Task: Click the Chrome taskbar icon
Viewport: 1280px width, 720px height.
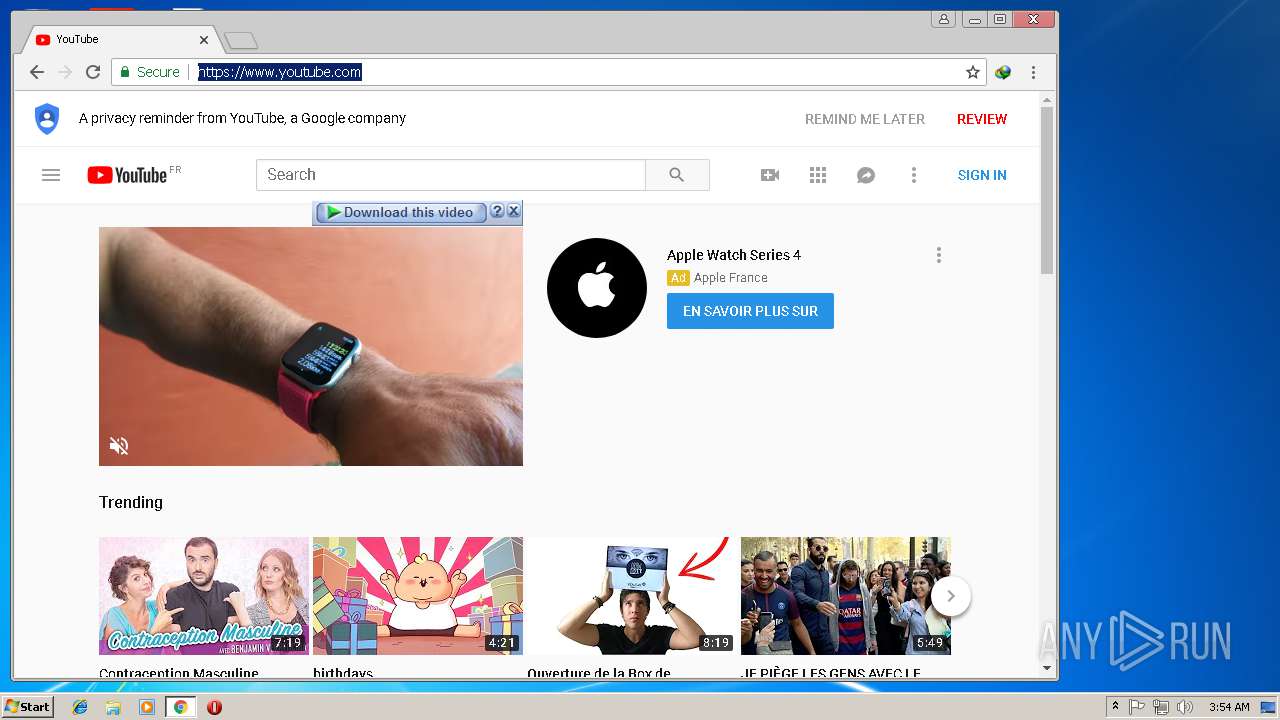Action: coord(181,707)
